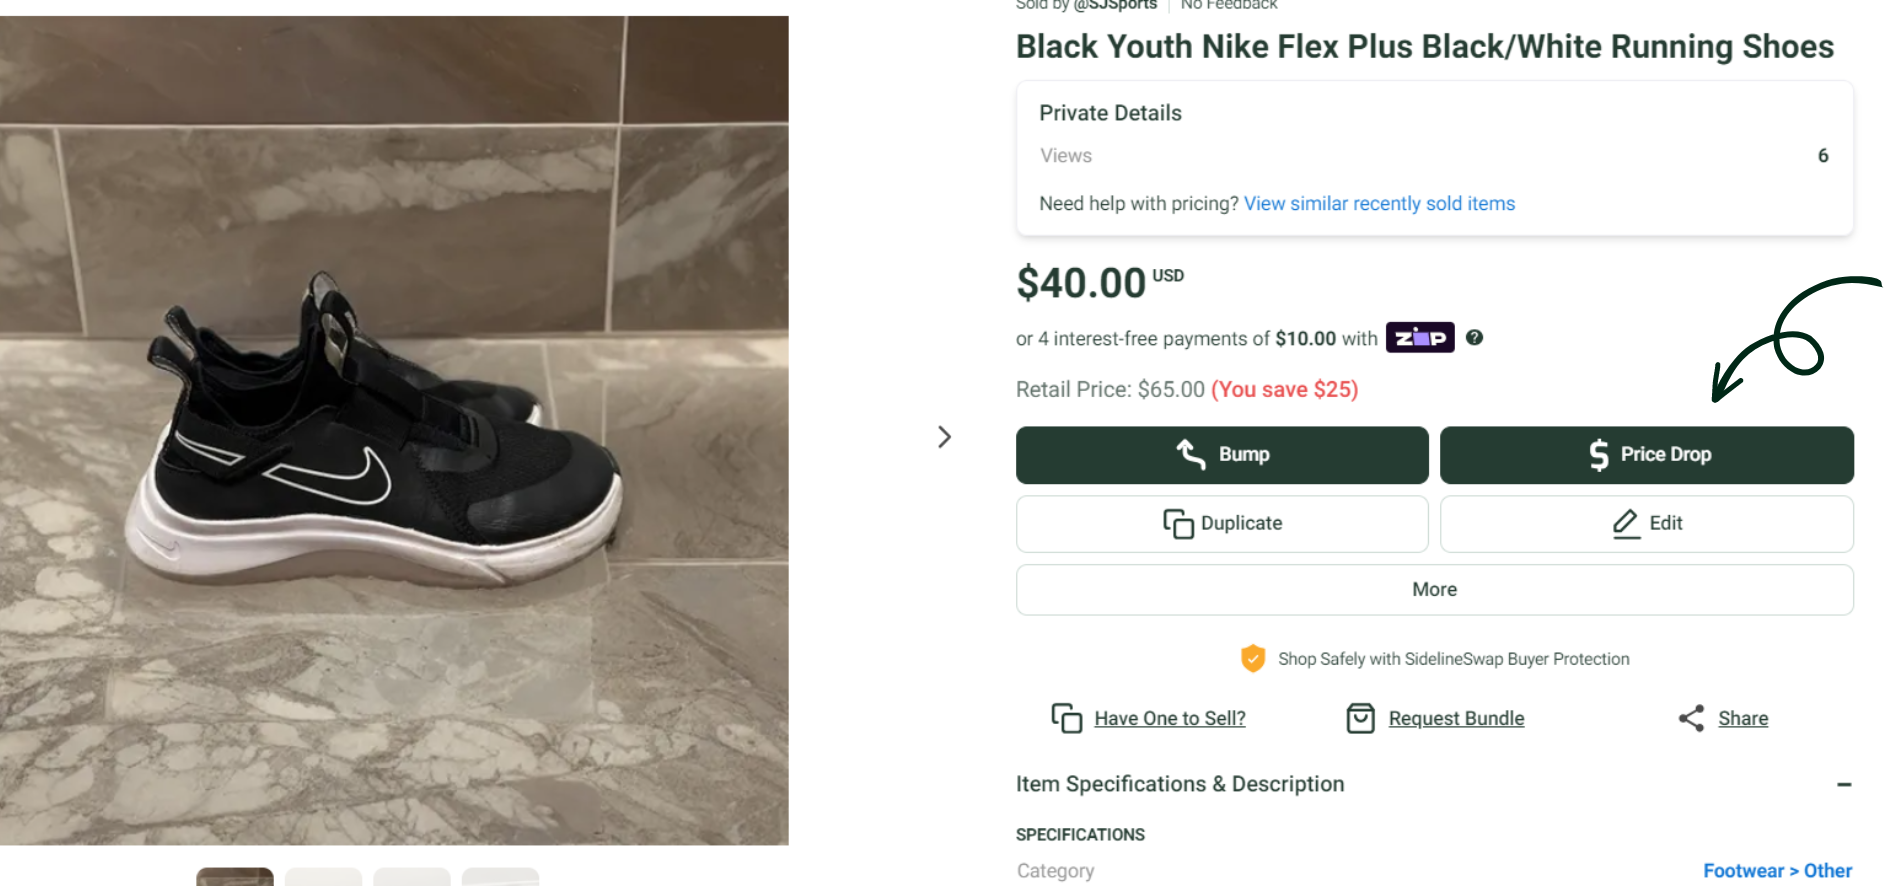Click the question mark help icon beside Zip
Image resolution: width=1886 pixels, height=888 pixels.
1474,338
